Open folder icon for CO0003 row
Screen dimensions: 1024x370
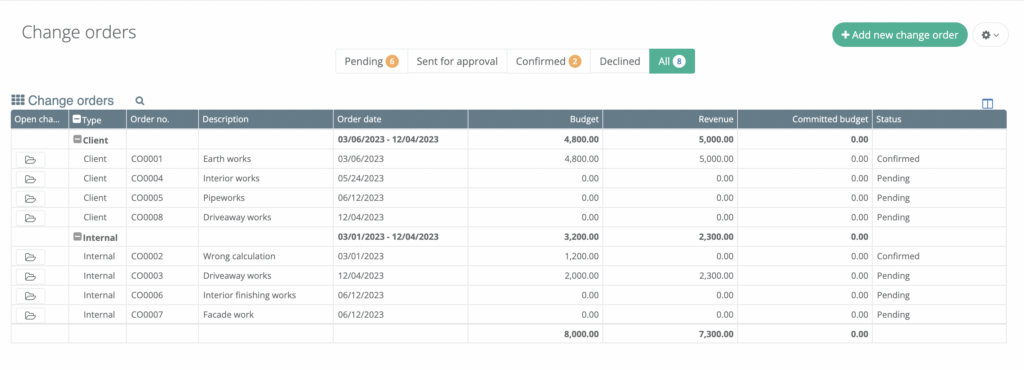point(30,276)
